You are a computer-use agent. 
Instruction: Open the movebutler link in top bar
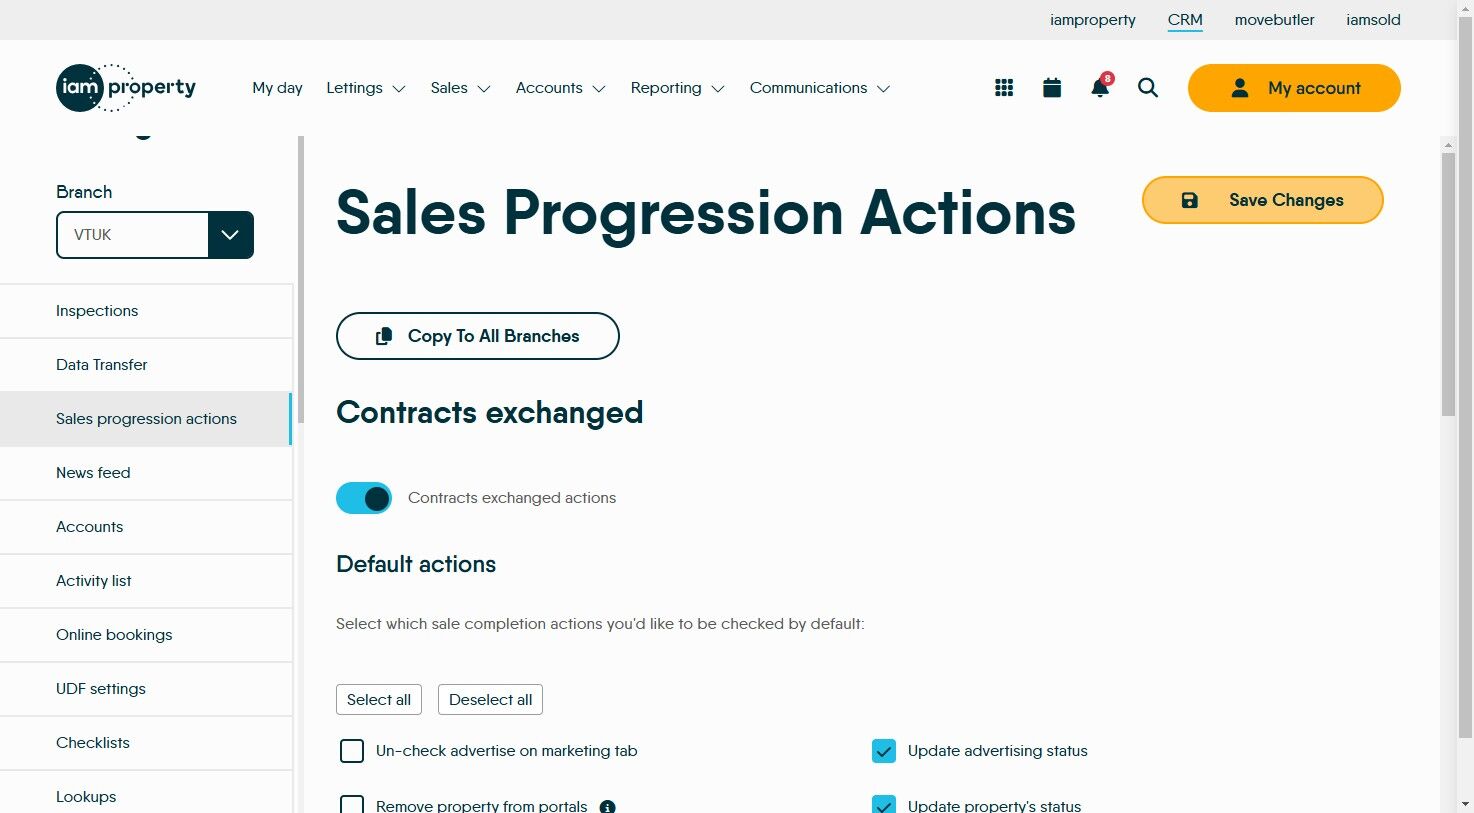(1274, 20)
